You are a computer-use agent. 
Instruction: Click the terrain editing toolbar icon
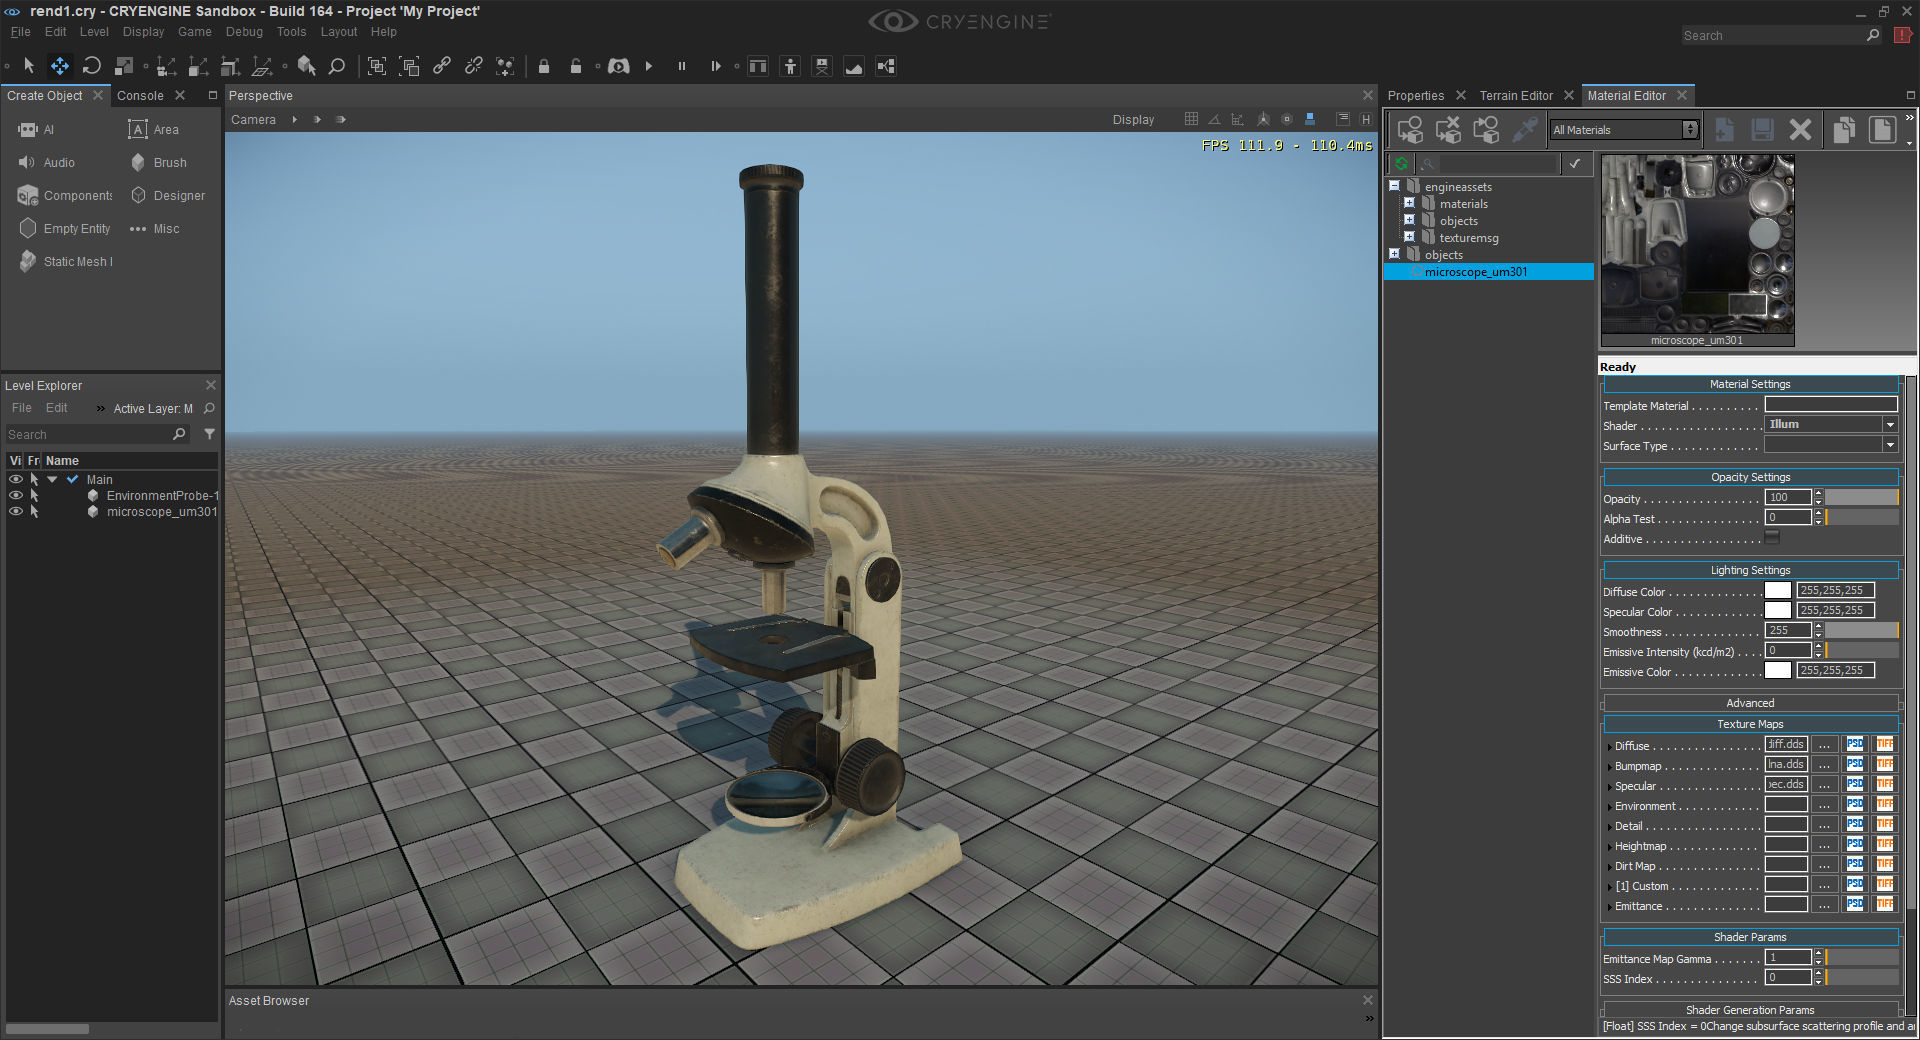[x=854, y=66]
